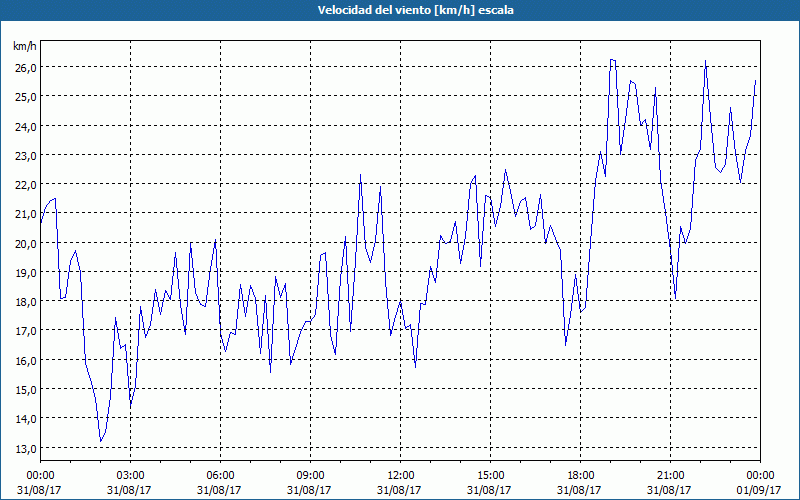Click the 15:00 time label
This screenshot has width=800, height=500.
click(490, 475)
